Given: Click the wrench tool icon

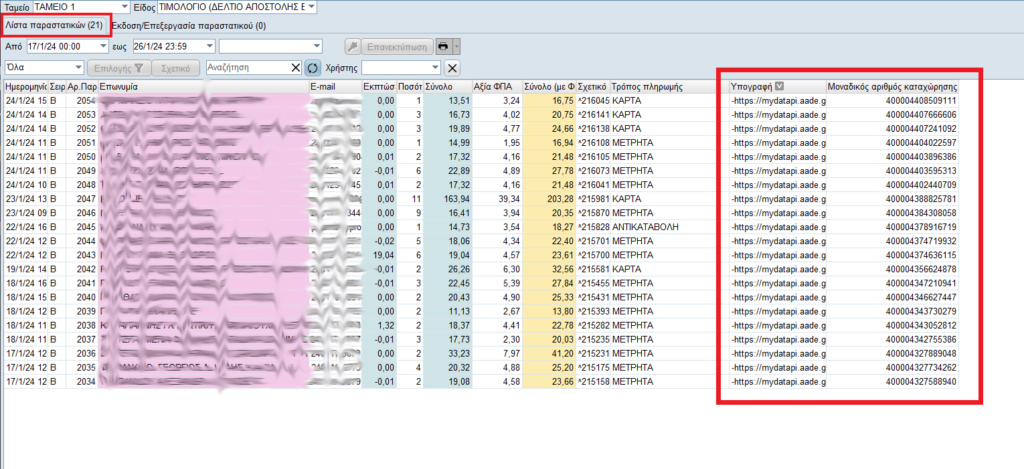Looking at the screenshot, I should (353, 46).
